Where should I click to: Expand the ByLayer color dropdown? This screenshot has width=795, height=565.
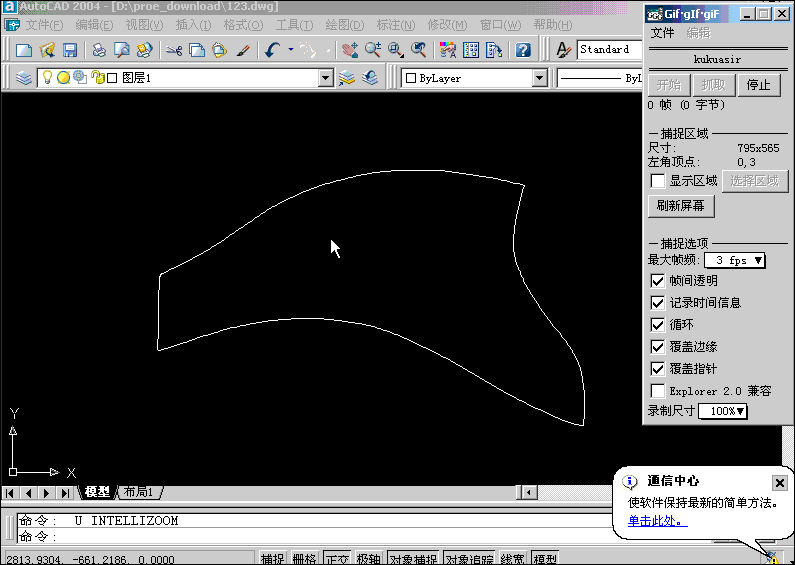point(540,78)
